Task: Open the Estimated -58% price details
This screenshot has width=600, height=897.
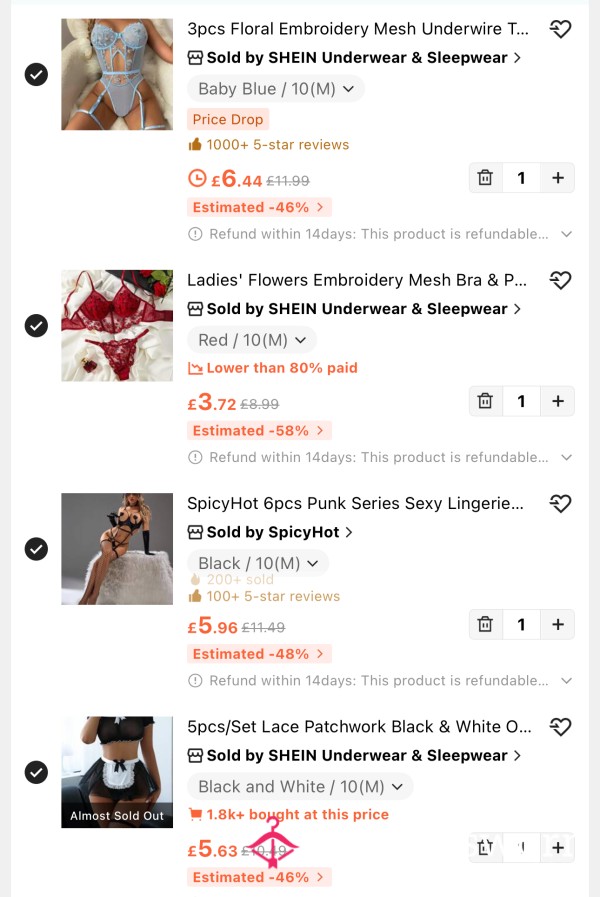Action: [258, 431]
